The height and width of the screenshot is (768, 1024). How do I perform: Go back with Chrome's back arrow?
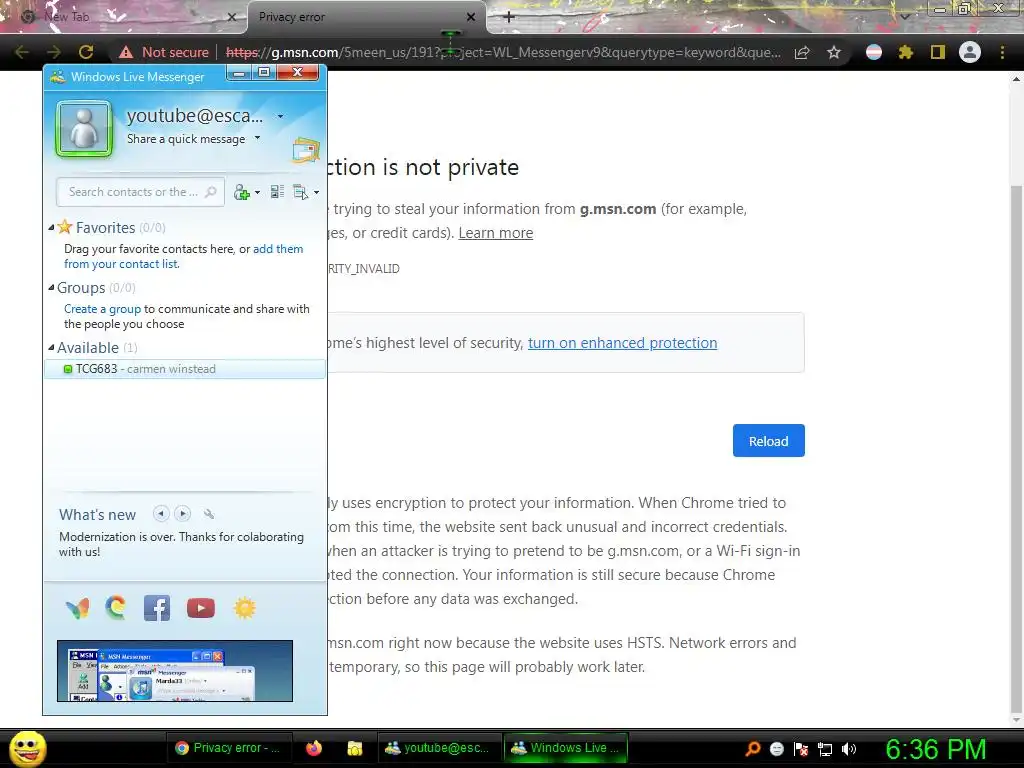pyautogui.click(x=22, y=52)
